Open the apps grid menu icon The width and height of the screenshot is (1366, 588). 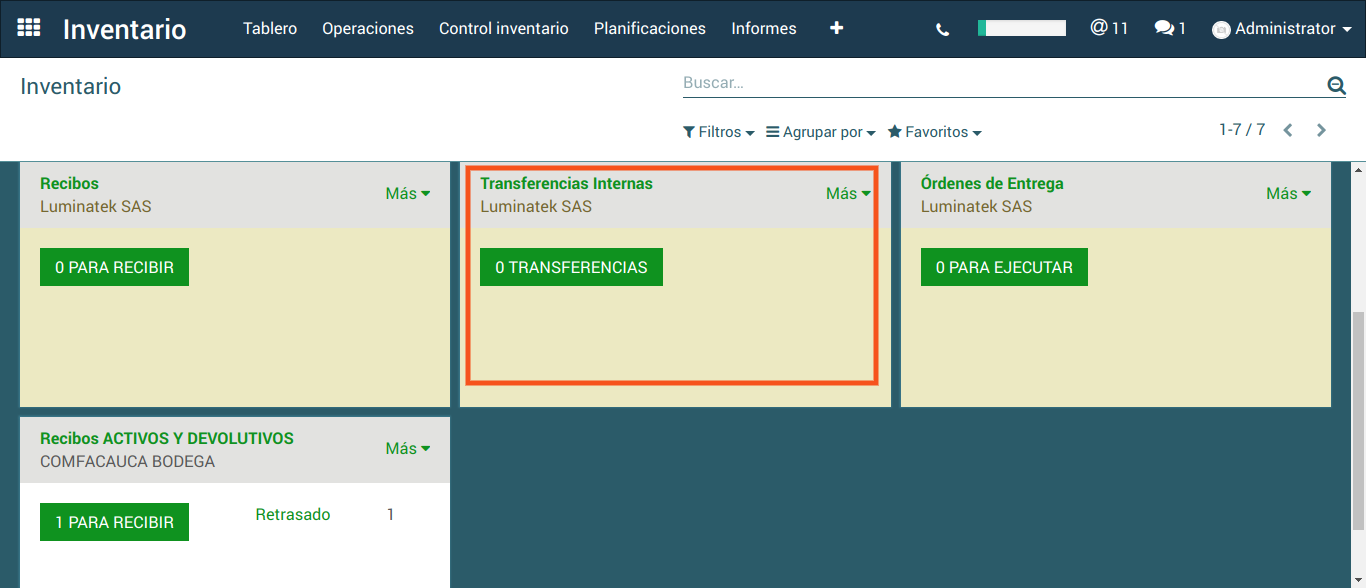click(x=29, y=28)
